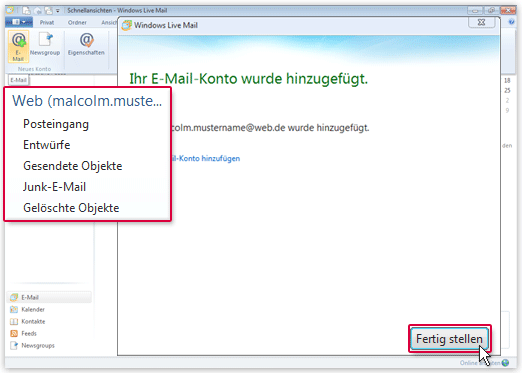Open the Gelöschte Objekte folder

[71, 208]
